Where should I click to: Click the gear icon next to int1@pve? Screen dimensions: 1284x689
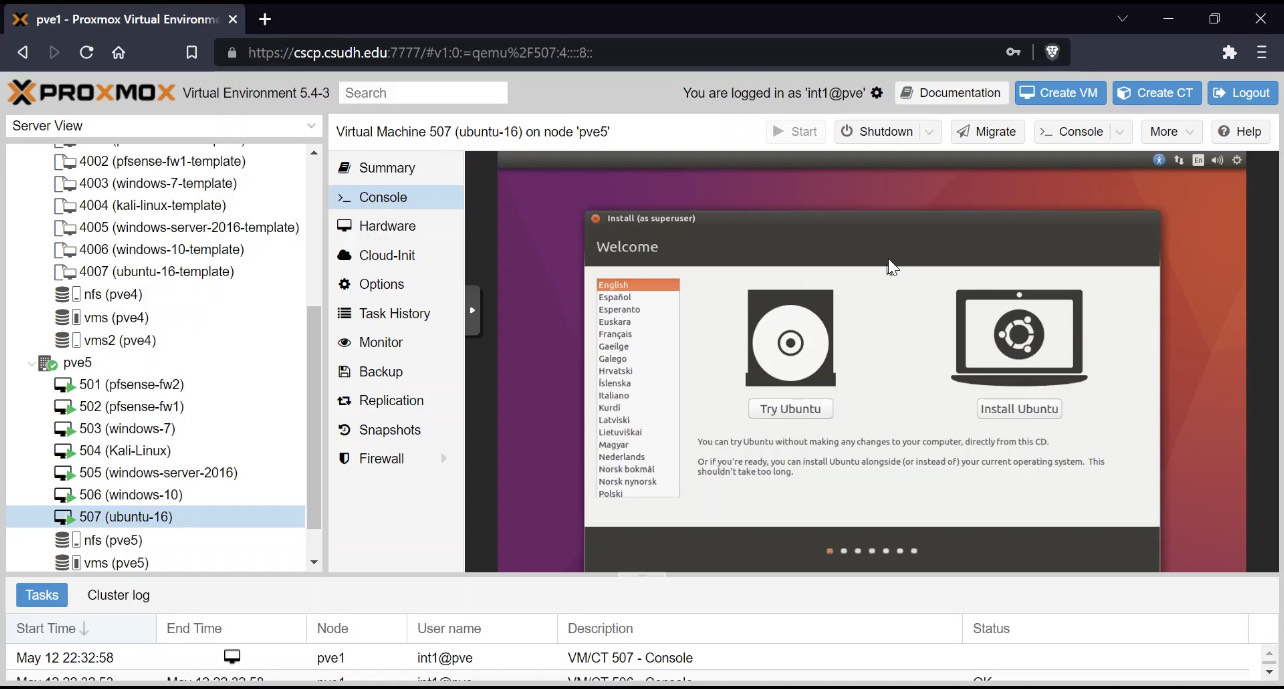click(x=877, y=93)
